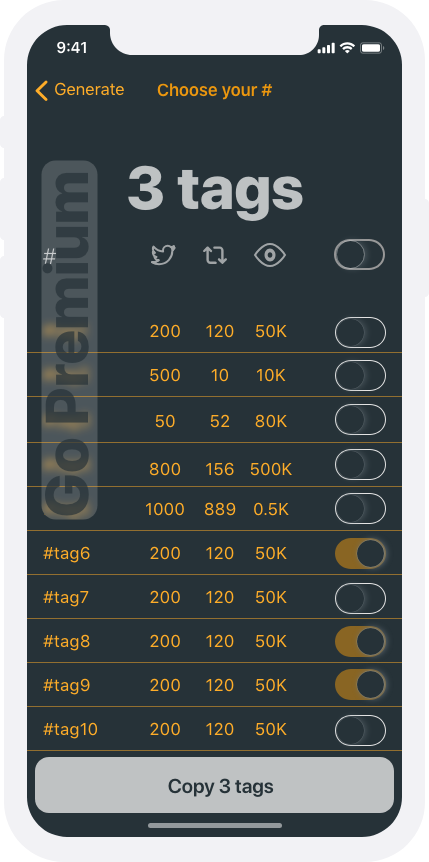The height and width of the screenshot is (862, 429).
Task: Select the #tag9 row label
Action: click(67, 686)
